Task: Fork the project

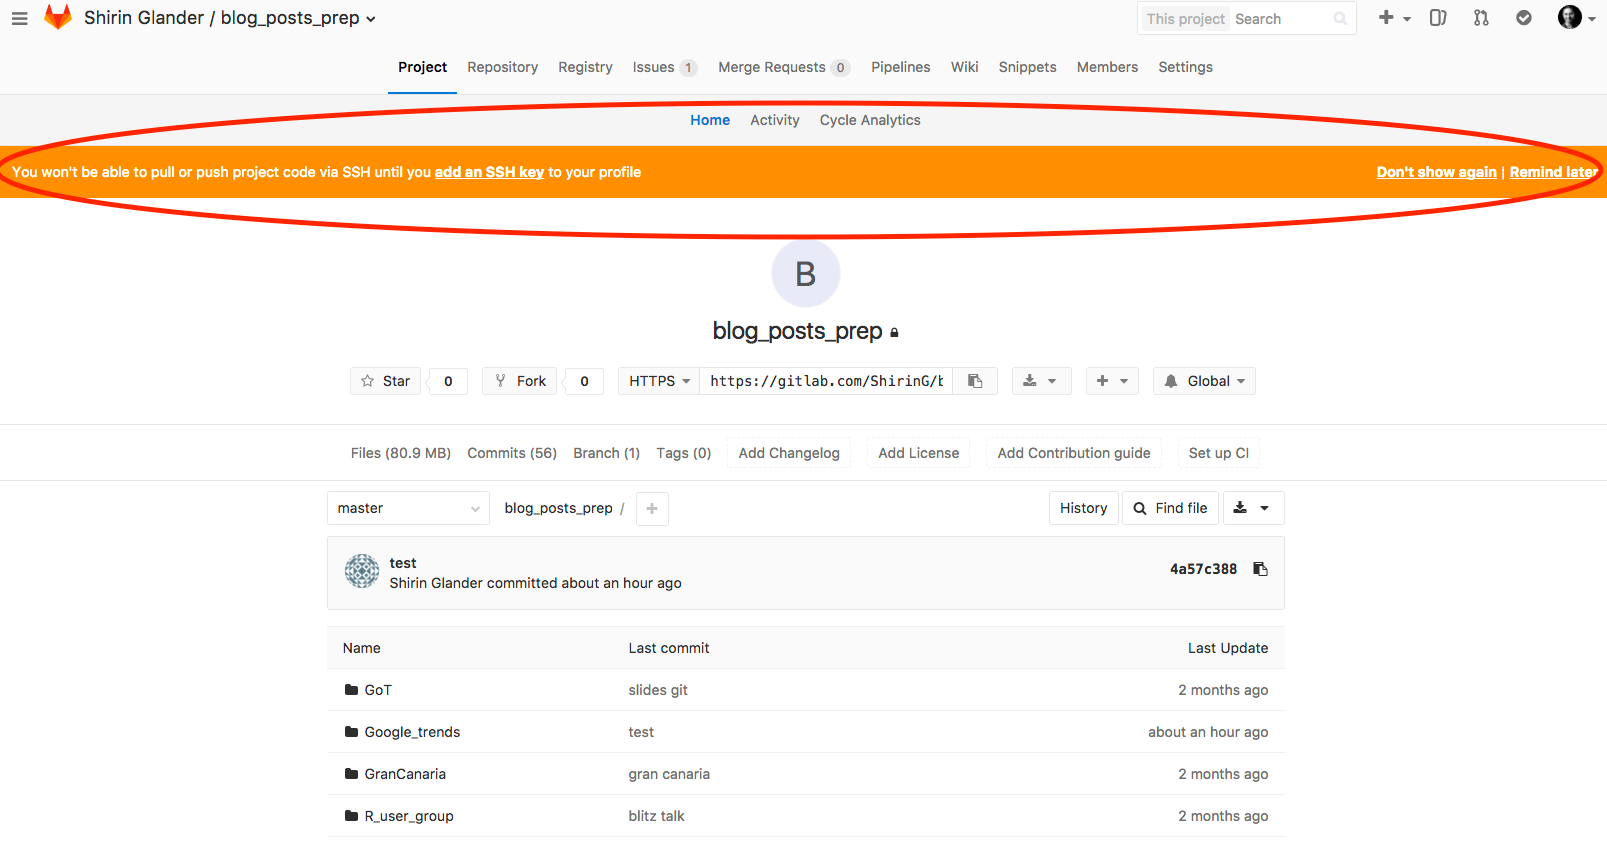Action: pyautogui.click(x=520, y=381)
